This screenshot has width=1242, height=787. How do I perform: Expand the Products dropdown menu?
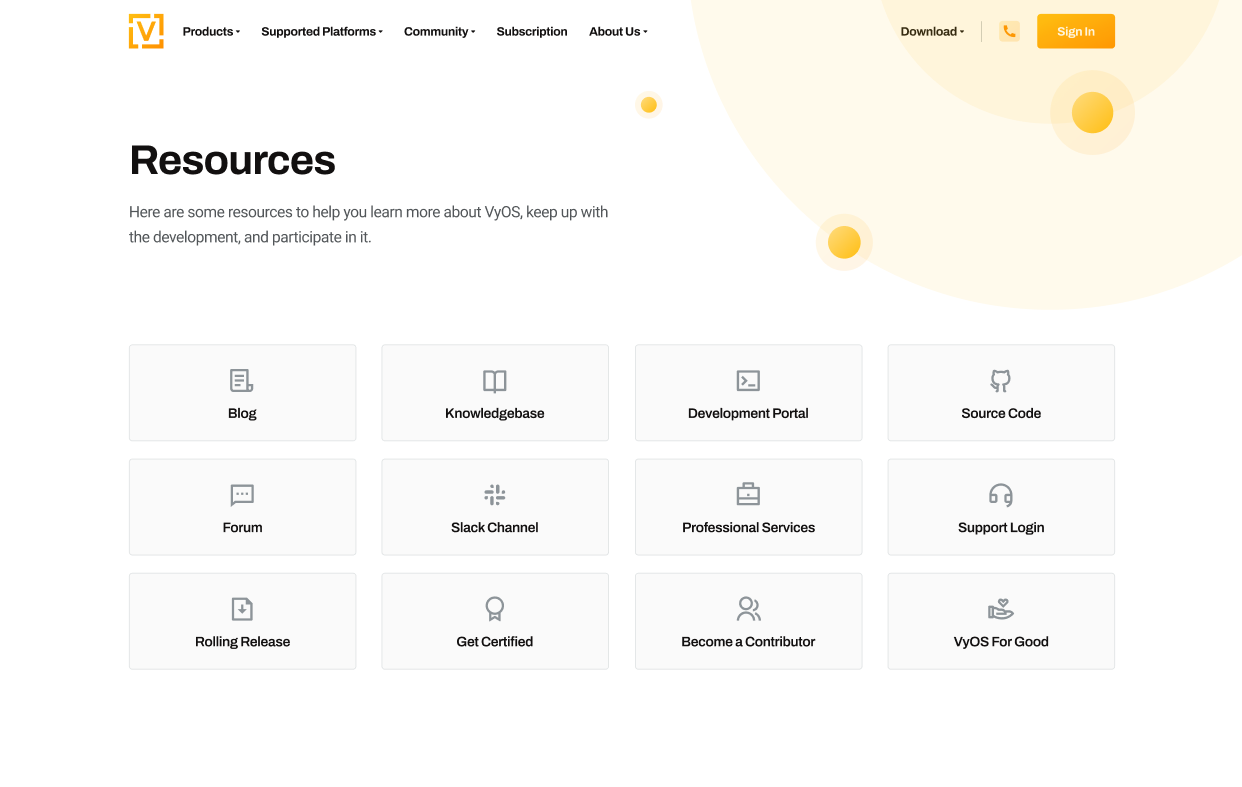pos(210,31)
